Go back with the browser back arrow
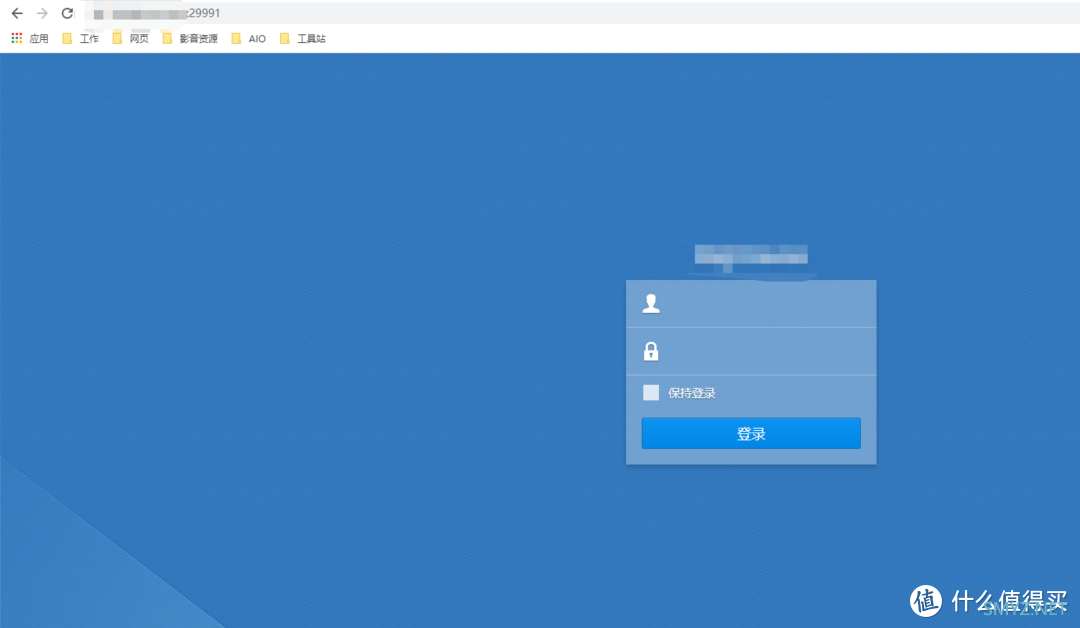Image resolution: width=1080 pixels, height=628 pixels. [x=17, y=13]
